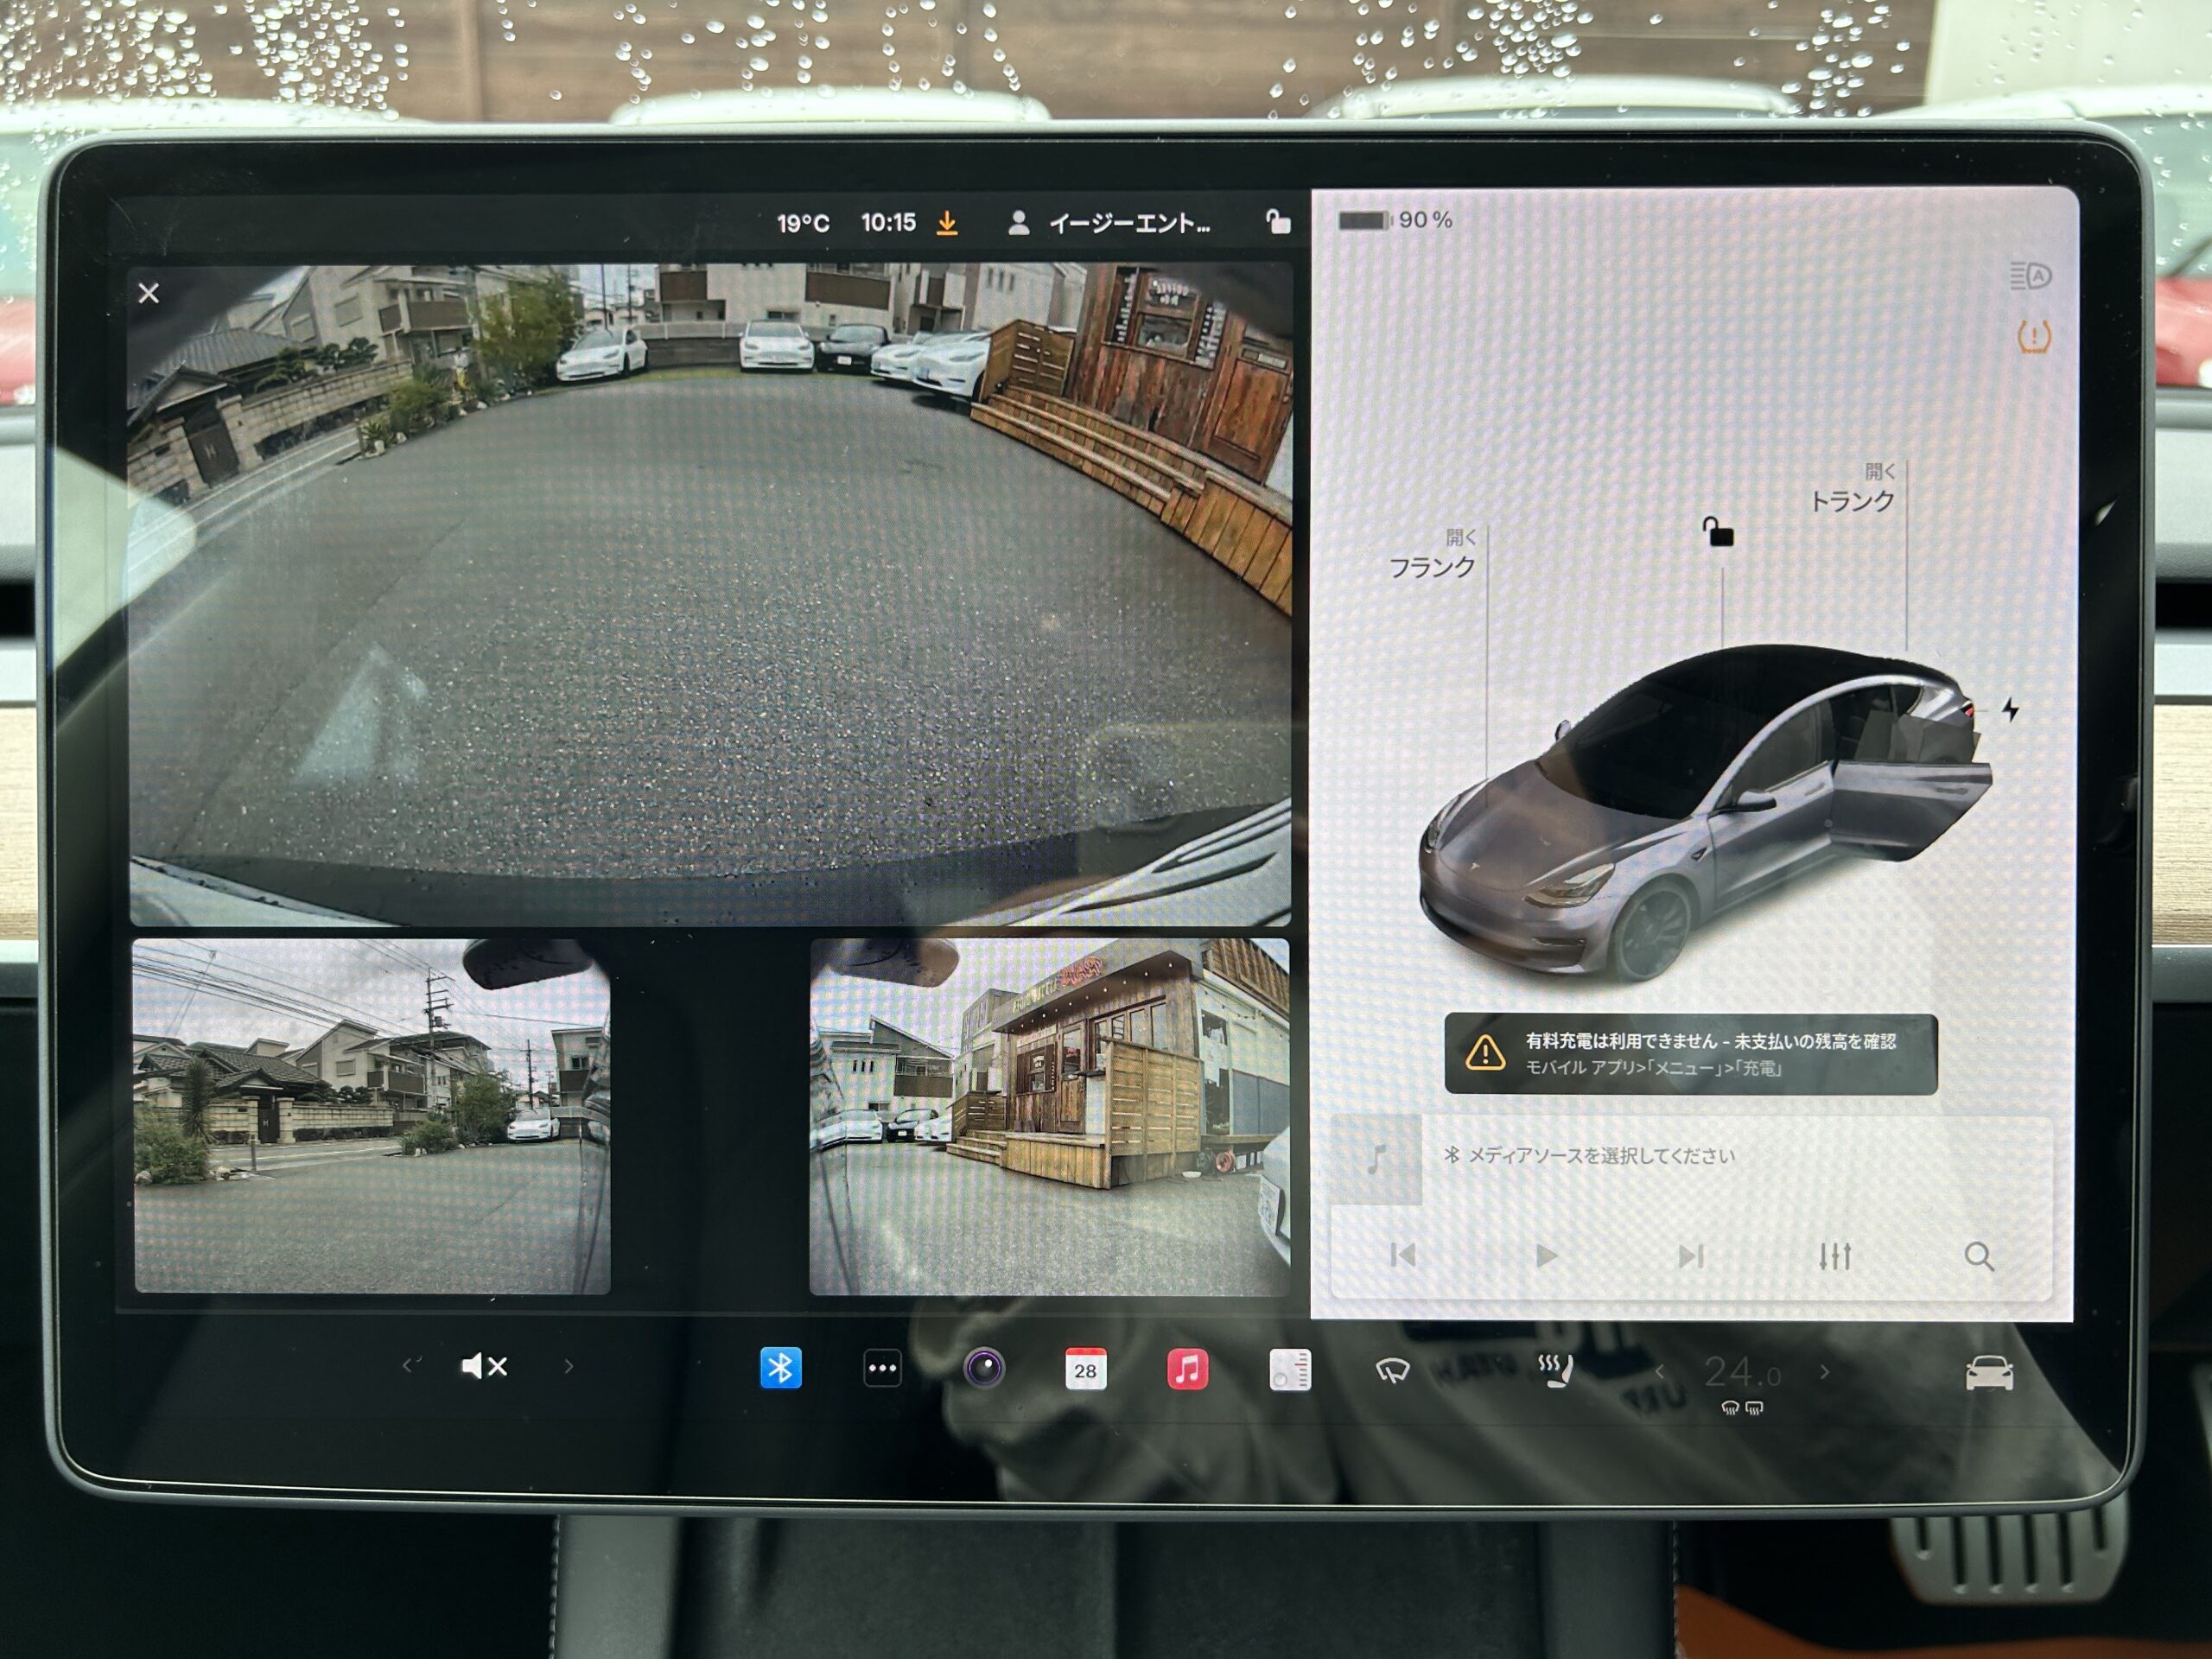Viewport: 2212px width, 1659px height.
Task: Increase volume with right arrow
Action: 569,1366
